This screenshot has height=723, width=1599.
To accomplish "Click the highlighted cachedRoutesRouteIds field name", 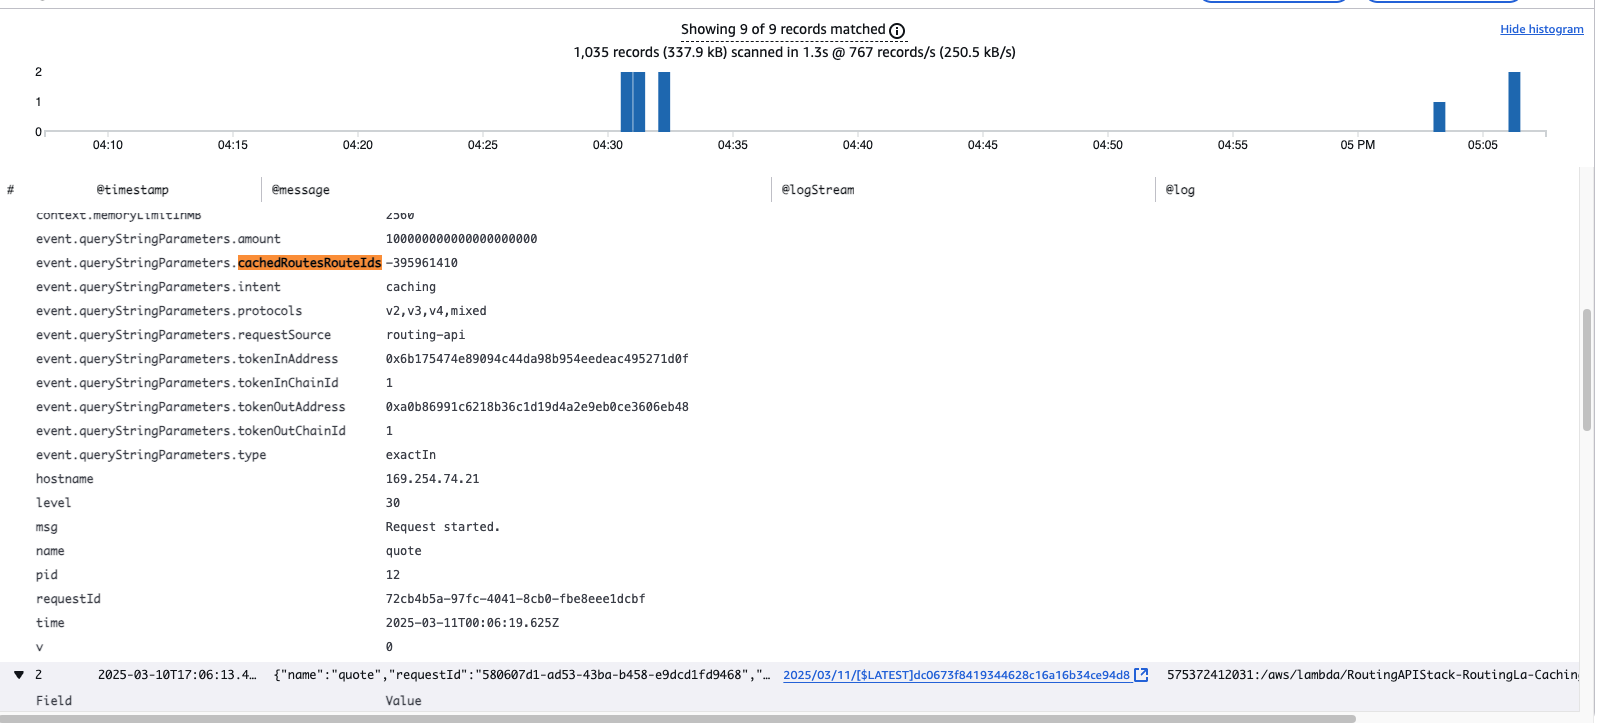I will pyautogui.click(x=309, y=263).
